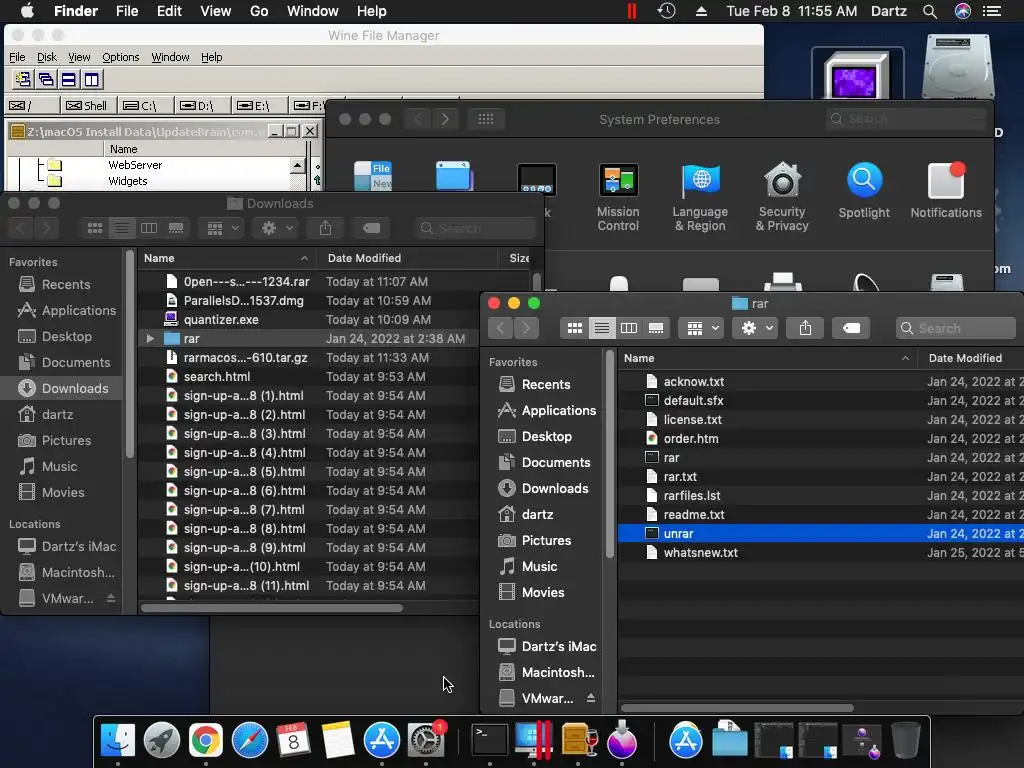The height and width of the screenshot is (768, 1024).
Task: Open Action gear dropdown in rar window
Action: click(x=756, y=328)
